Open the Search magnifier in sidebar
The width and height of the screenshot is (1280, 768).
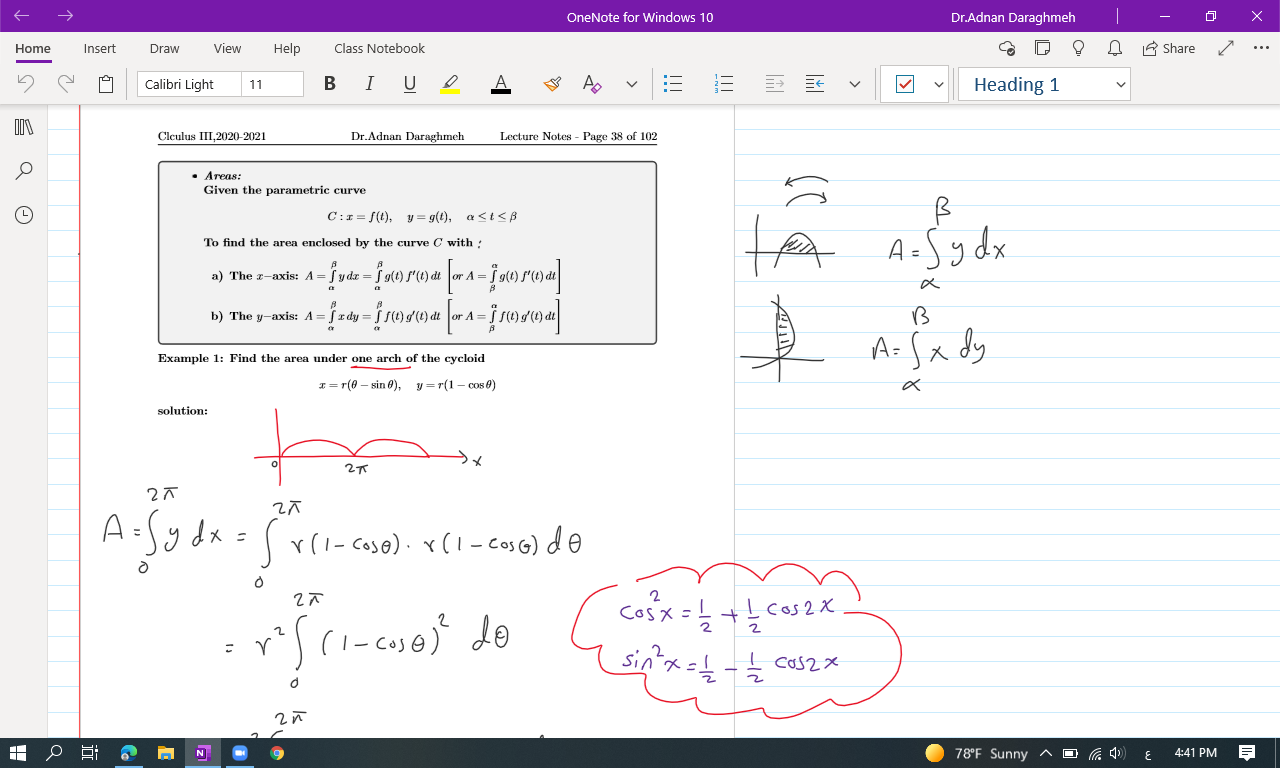pyautogui.click(x=25, y=171)
